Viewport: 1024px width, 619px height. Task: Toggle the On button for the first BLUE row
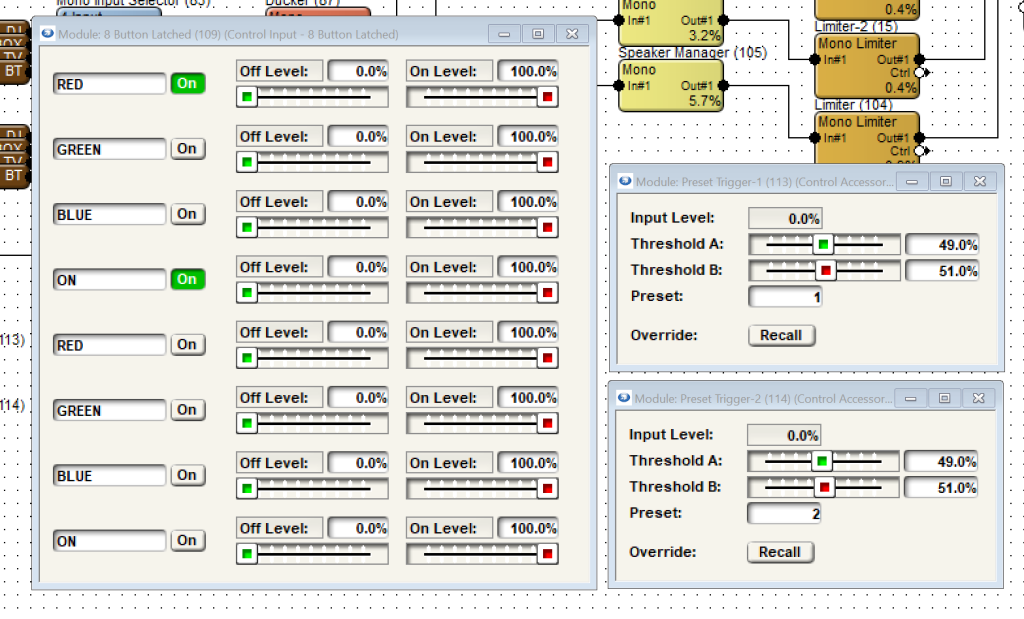[187, 214]
